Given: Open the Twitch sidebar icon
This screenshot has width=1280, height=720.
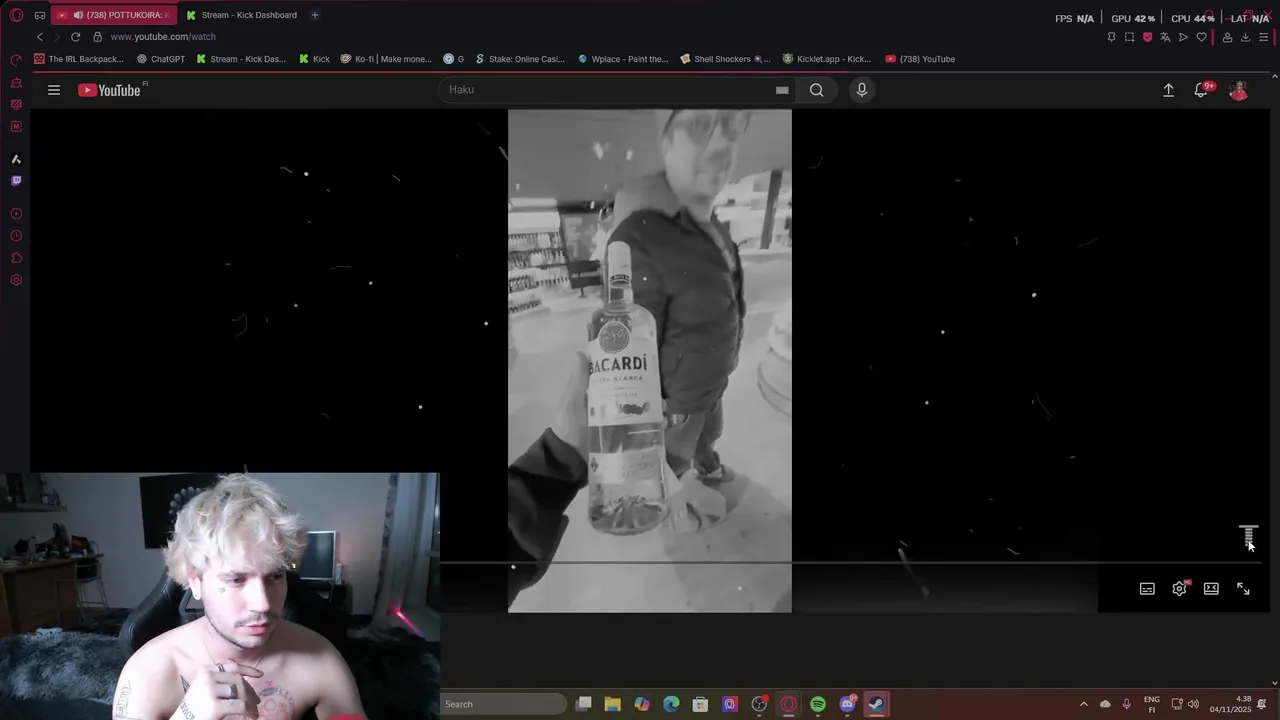Looking at the screenshot, I should 16,181.
